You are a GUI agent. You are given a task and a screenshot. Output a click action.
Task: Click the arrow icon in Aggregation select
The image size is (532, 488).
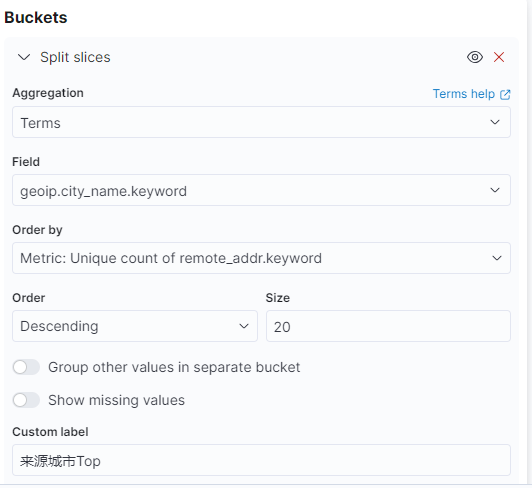(x=495, y=122)
